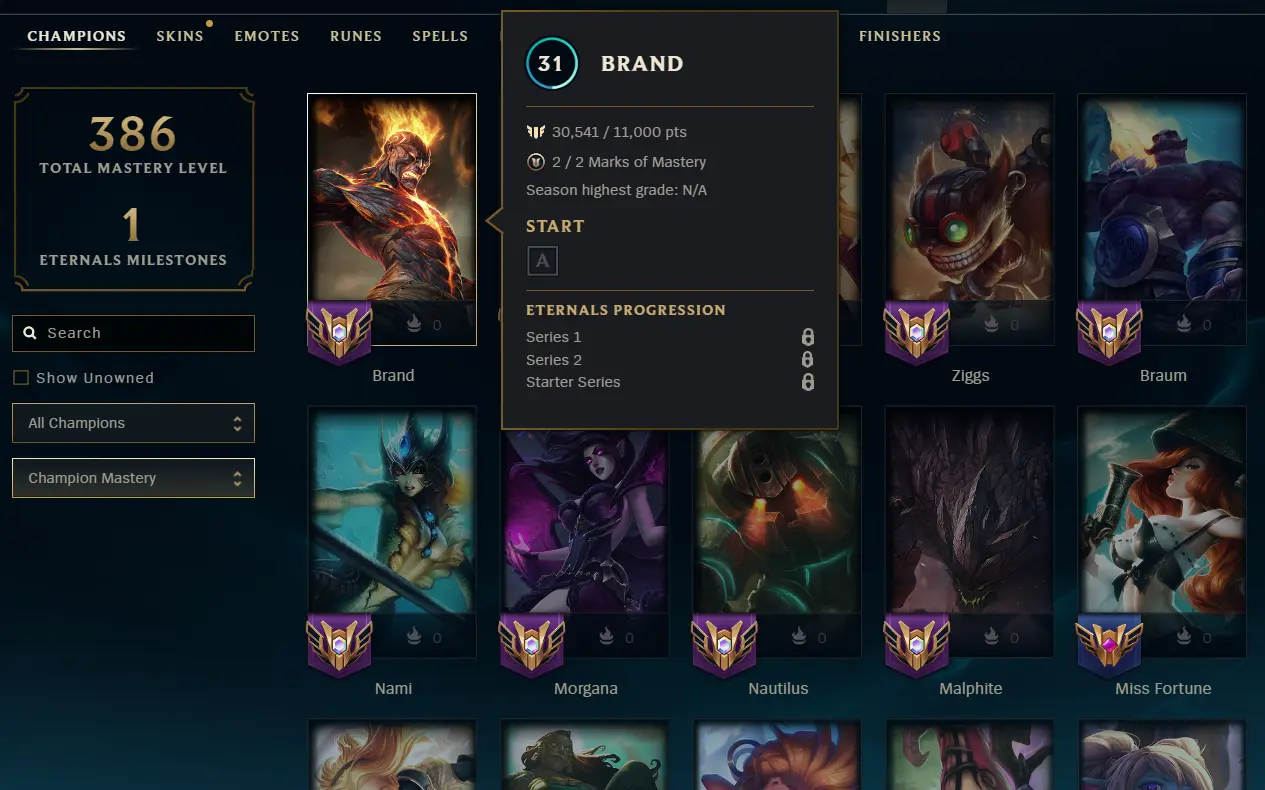Click the lock icon beside Series 1

click(x=808, y=337)
